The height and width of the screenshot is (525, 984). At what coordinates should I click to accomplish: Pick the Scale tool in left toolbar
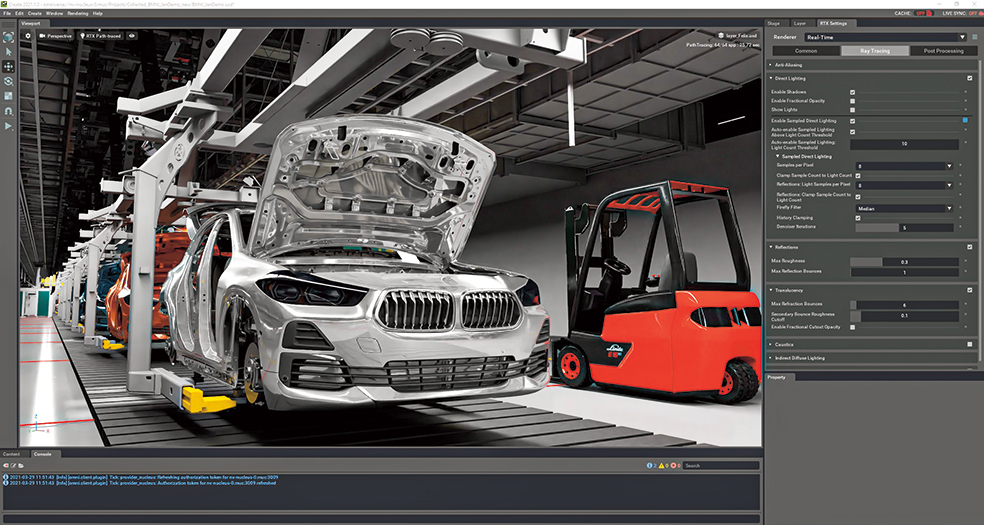(8, 96)
